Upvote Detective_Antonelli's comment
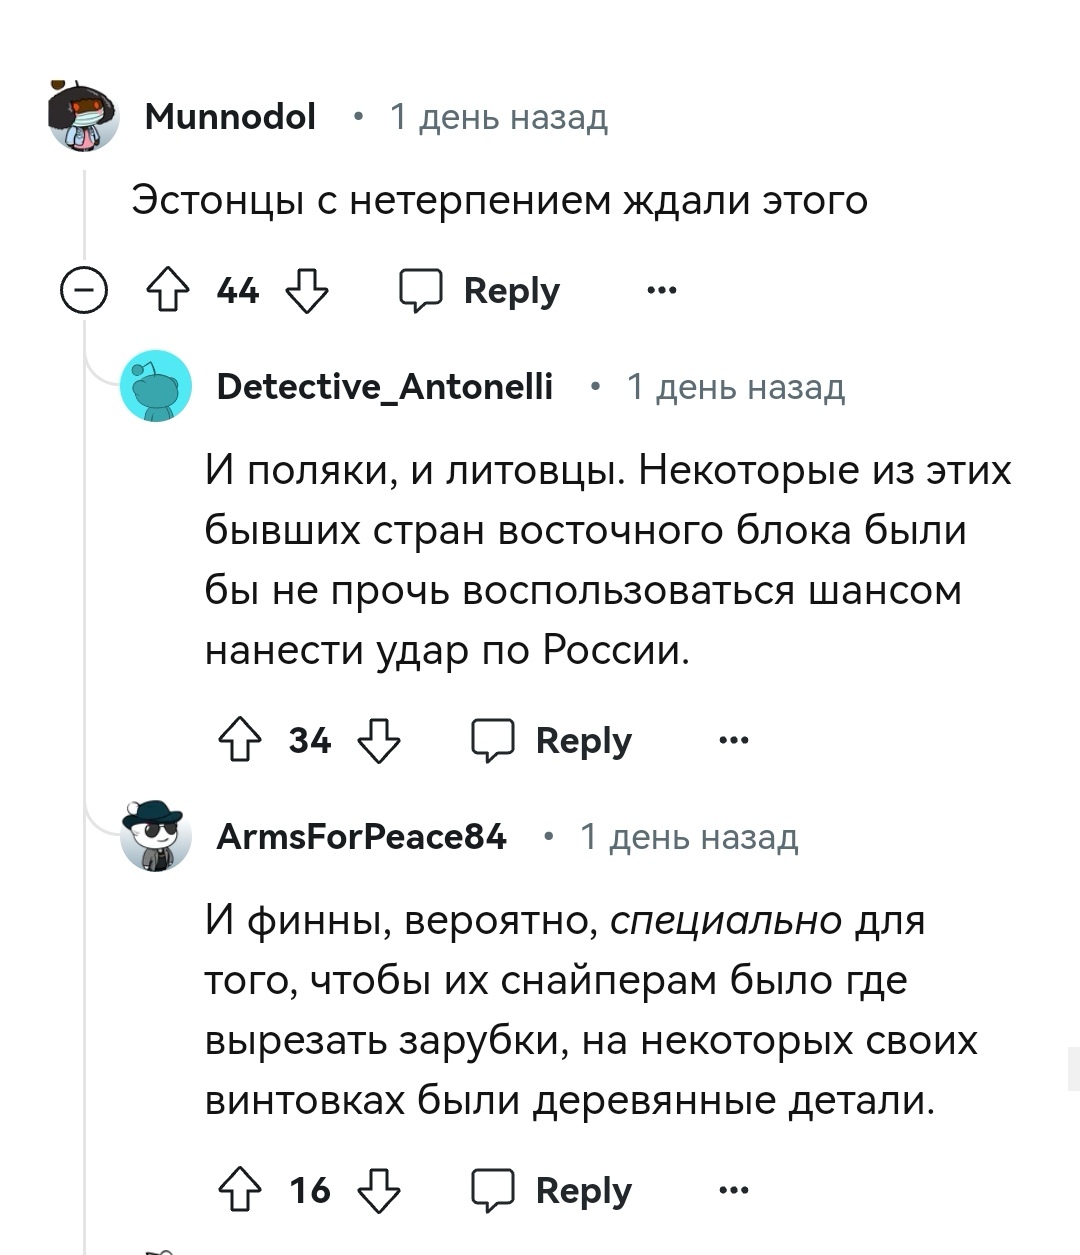1080x1255 pixels. (x=240, y=741)
